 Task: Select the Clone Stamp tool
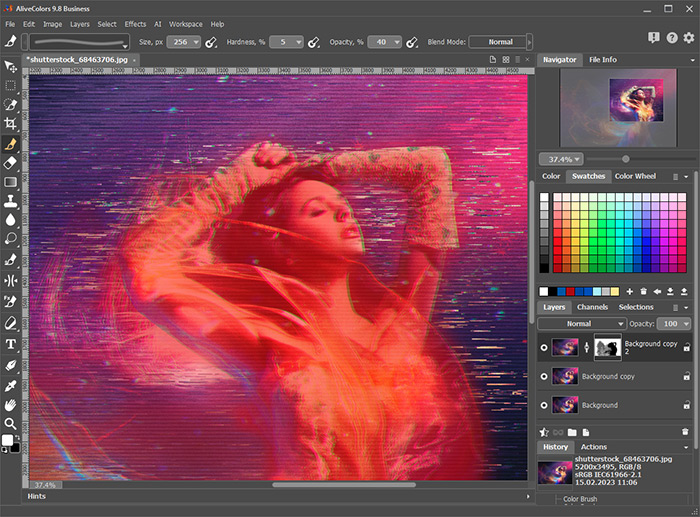10,201
